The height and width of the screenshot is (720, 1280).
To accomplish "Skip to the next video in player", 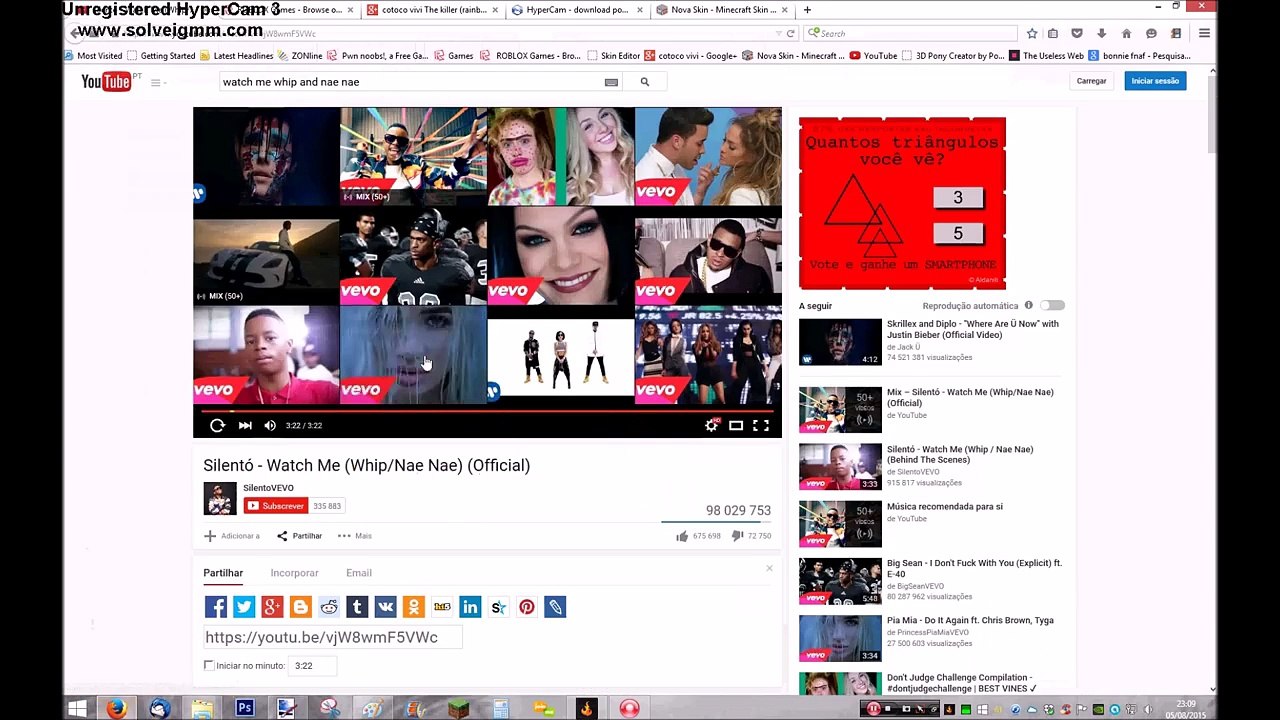I will [x=245, y=425].
